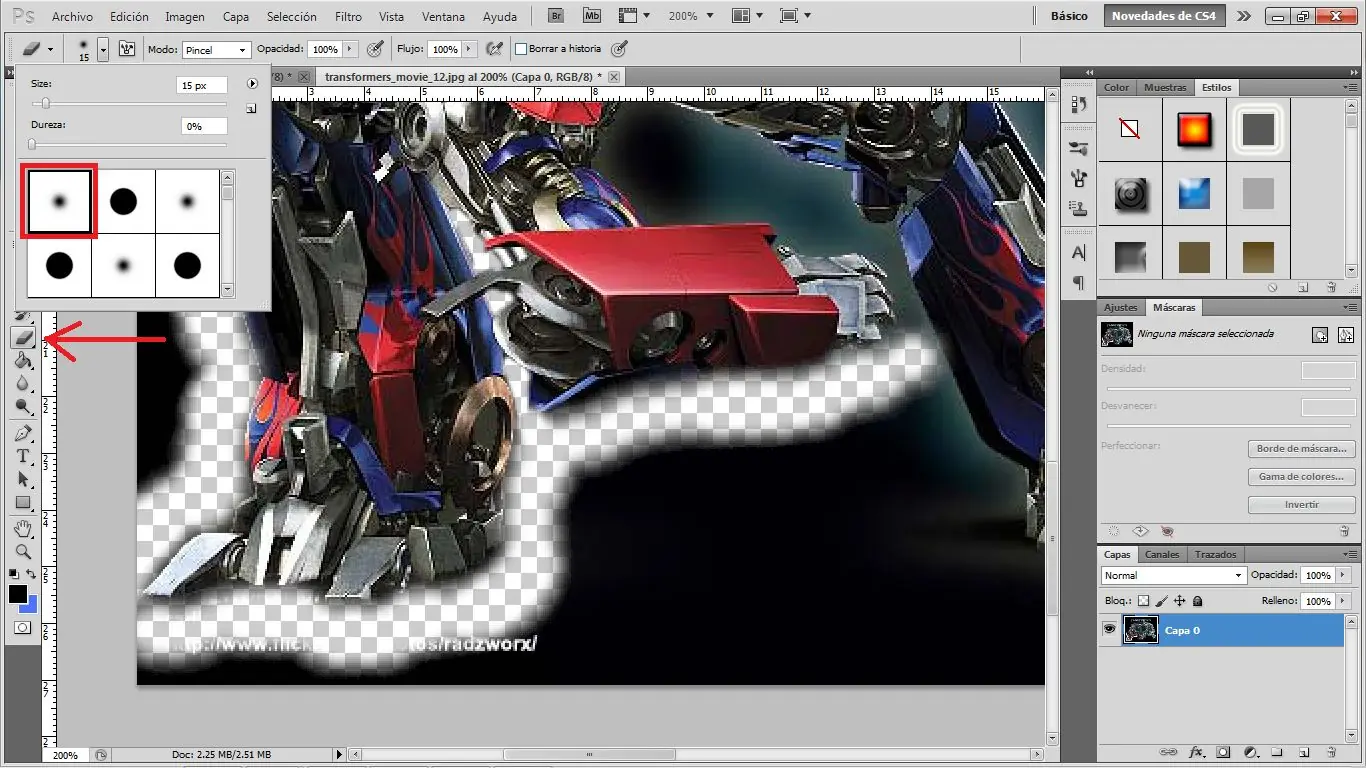Select the Rectangle shape tool
The image size is (1366, 768).
[x=23, y=502]
